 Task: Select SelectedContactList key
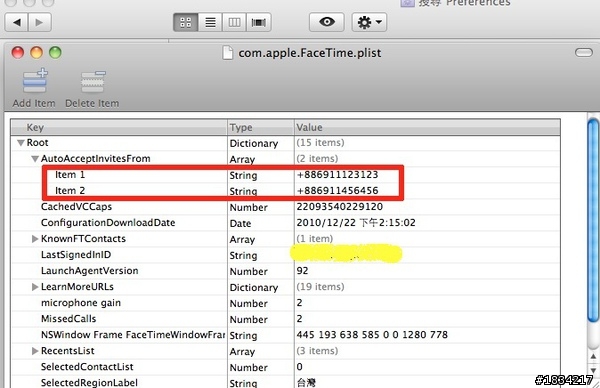pos(87,367)
